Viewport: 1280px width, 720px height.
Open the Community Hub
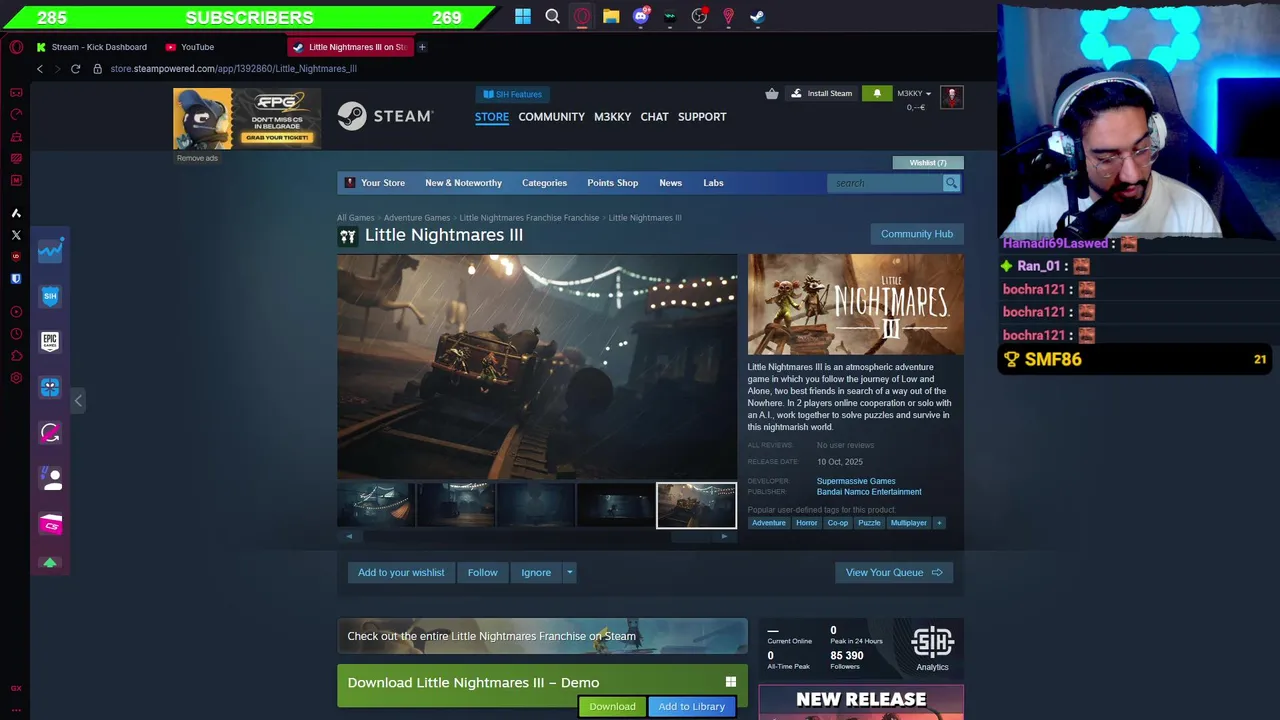(x=917, y=234)
